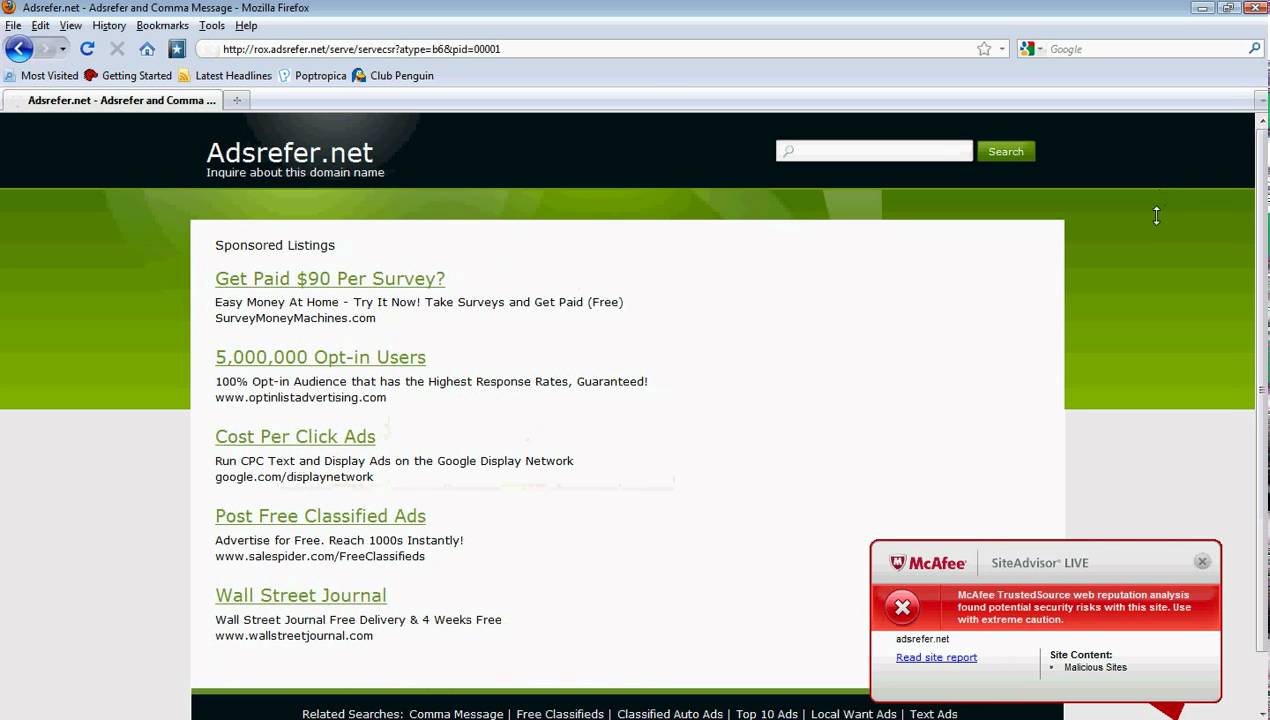Click SurveyMoneyMachines.com text

click(295, 318)
